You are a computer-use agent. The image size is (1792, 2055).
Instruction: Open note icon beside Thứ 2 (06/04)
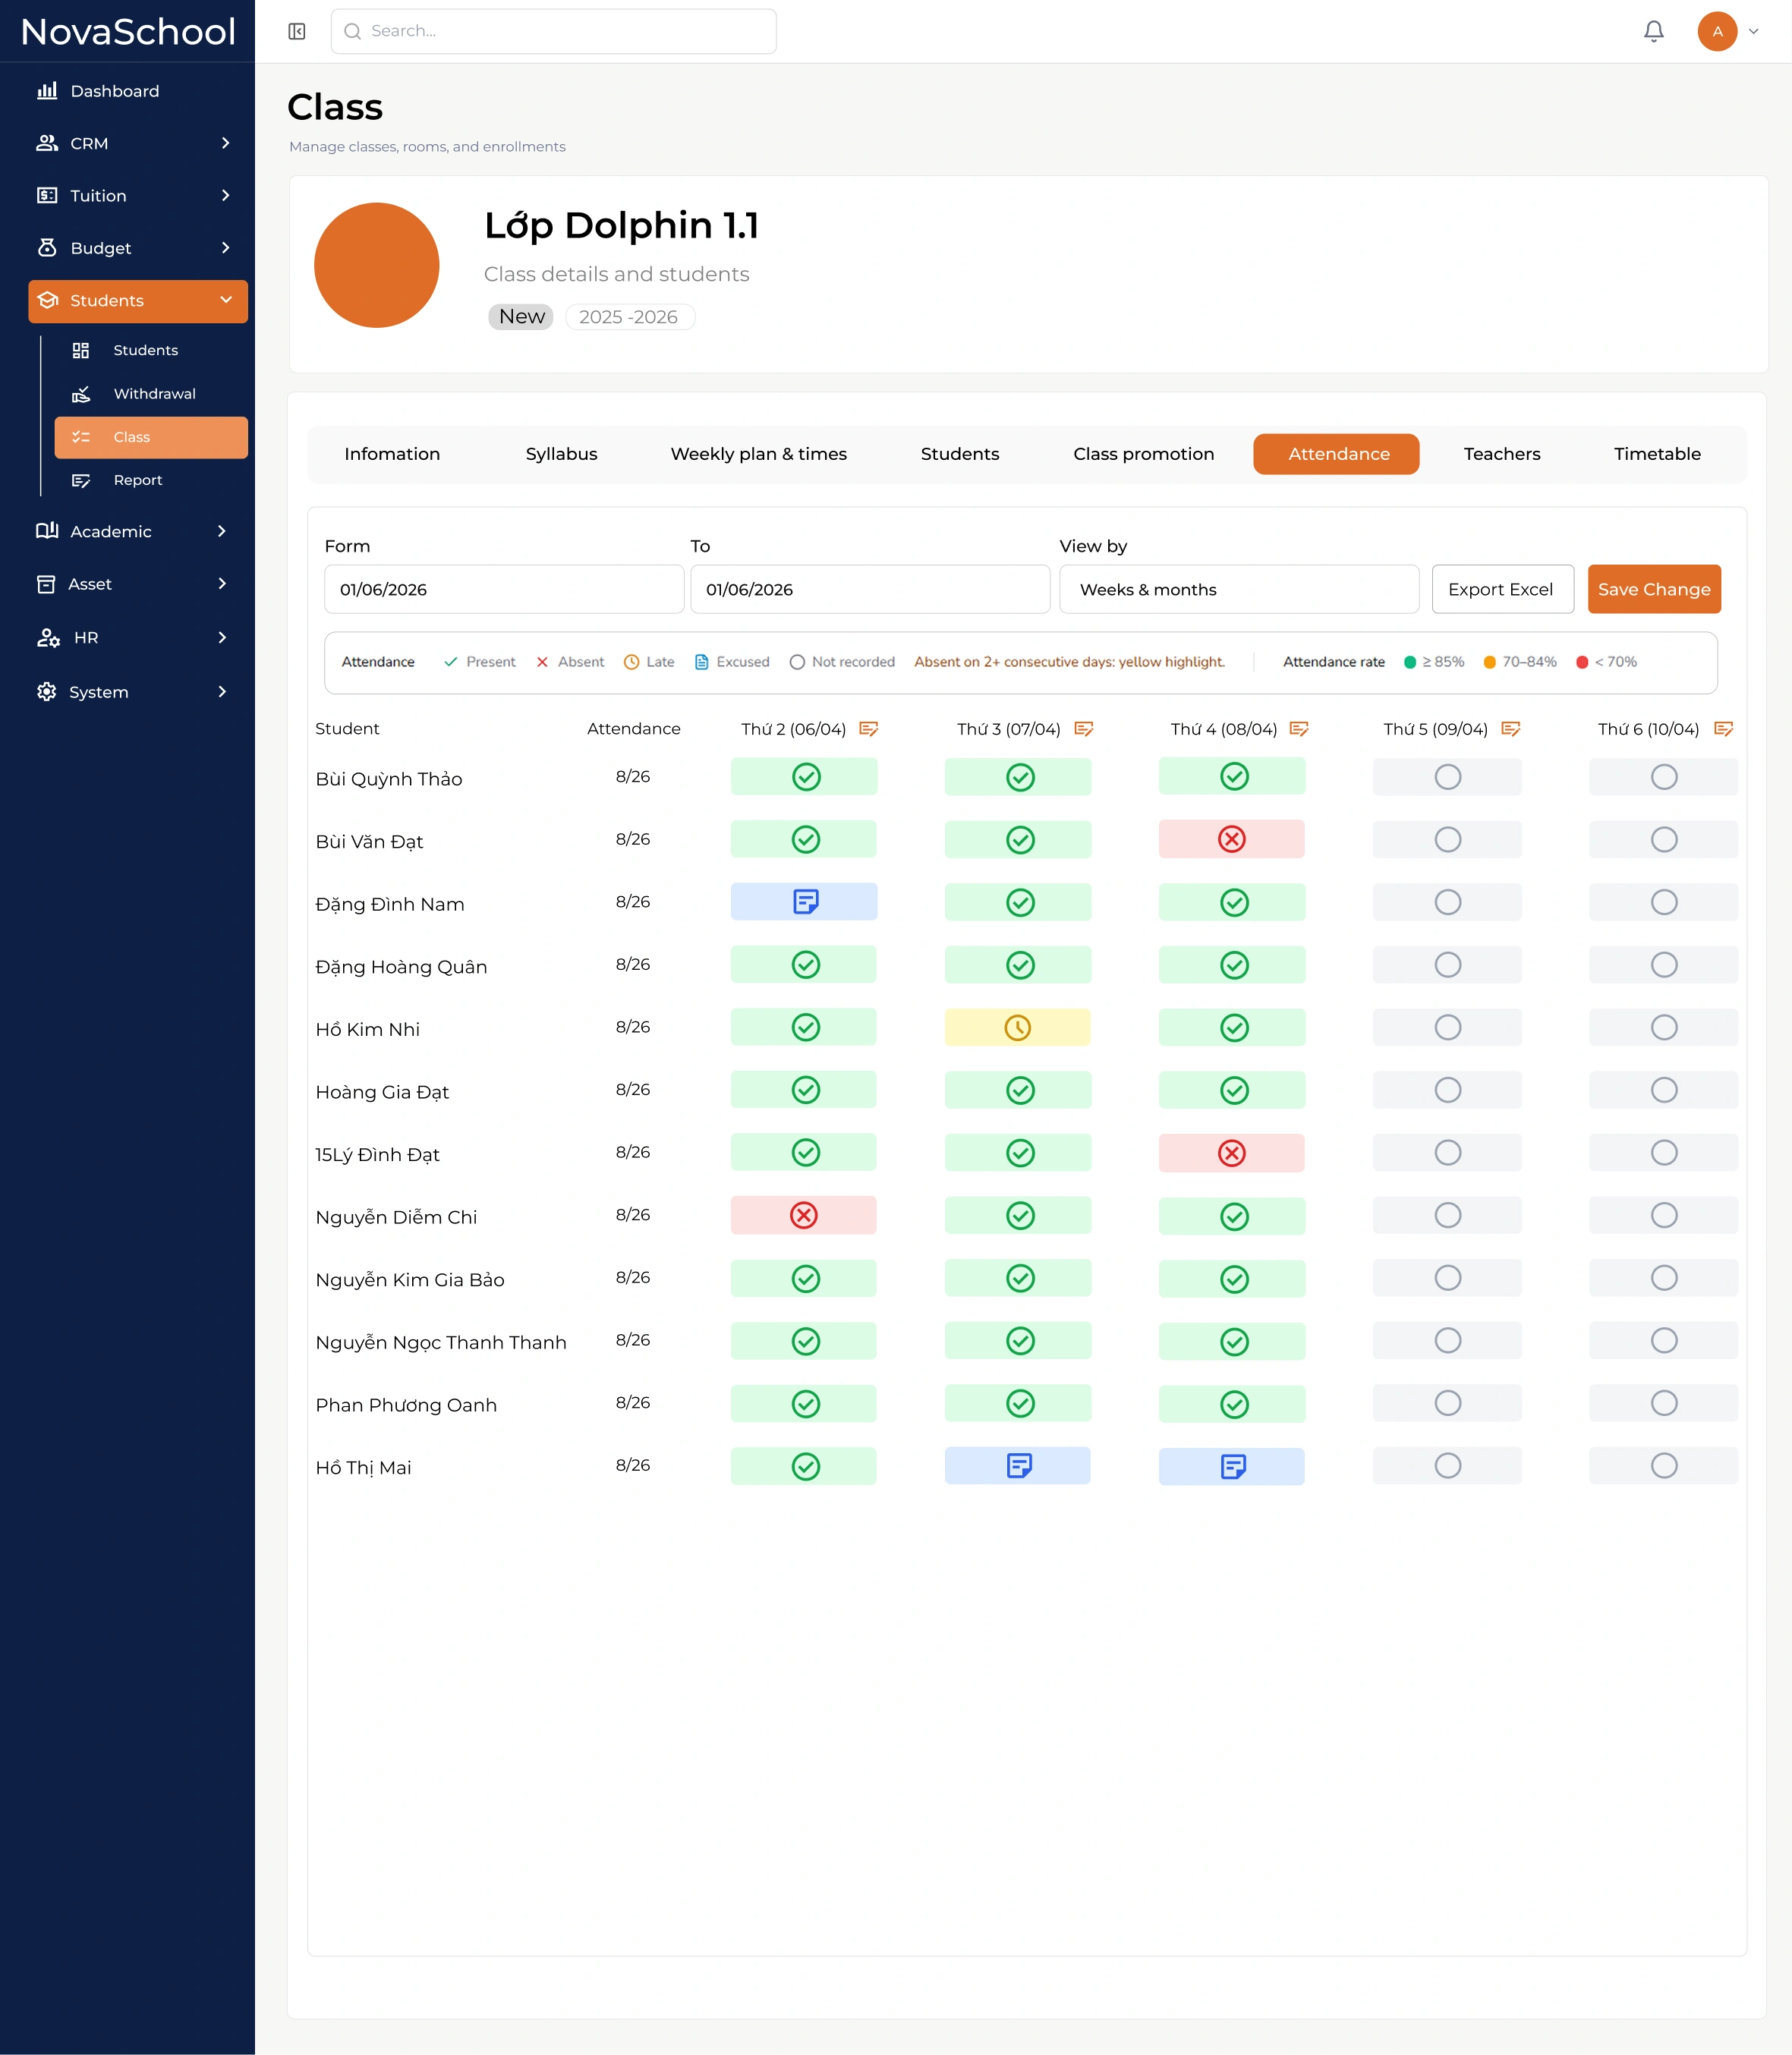(x=869, y=729)
